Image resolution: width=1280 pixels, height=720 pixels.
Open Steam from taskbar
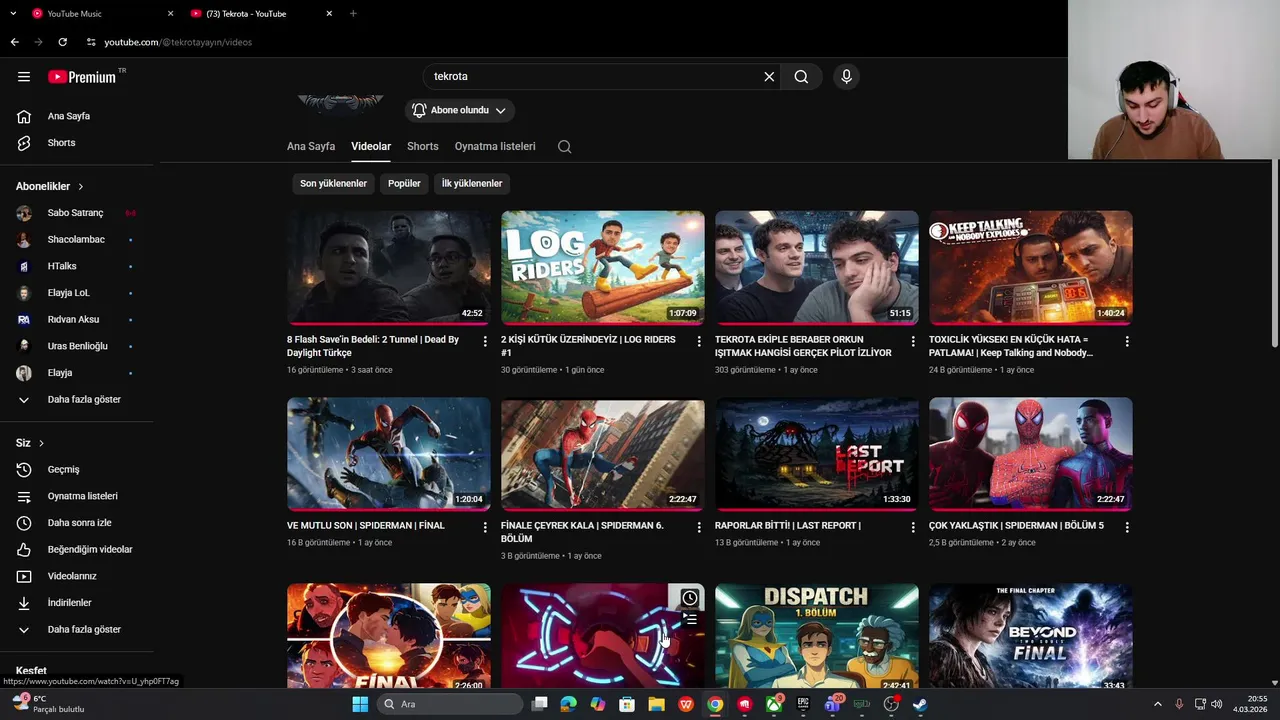[920, 704]
